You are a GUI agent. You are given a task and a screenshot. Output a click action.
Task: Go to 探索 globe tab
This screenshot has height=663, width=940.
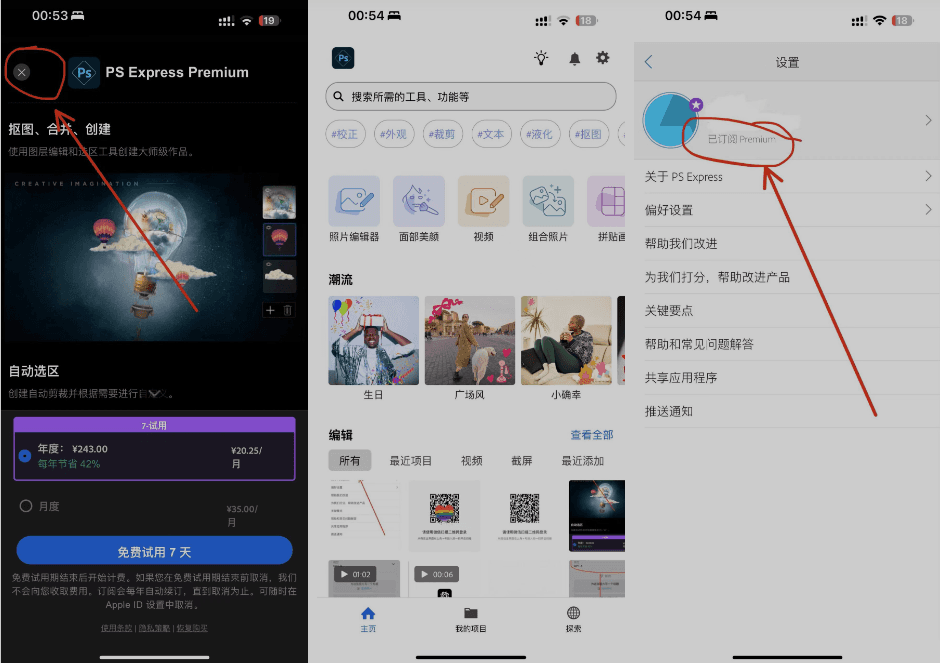pyautogui.click(x=573, y=619)
